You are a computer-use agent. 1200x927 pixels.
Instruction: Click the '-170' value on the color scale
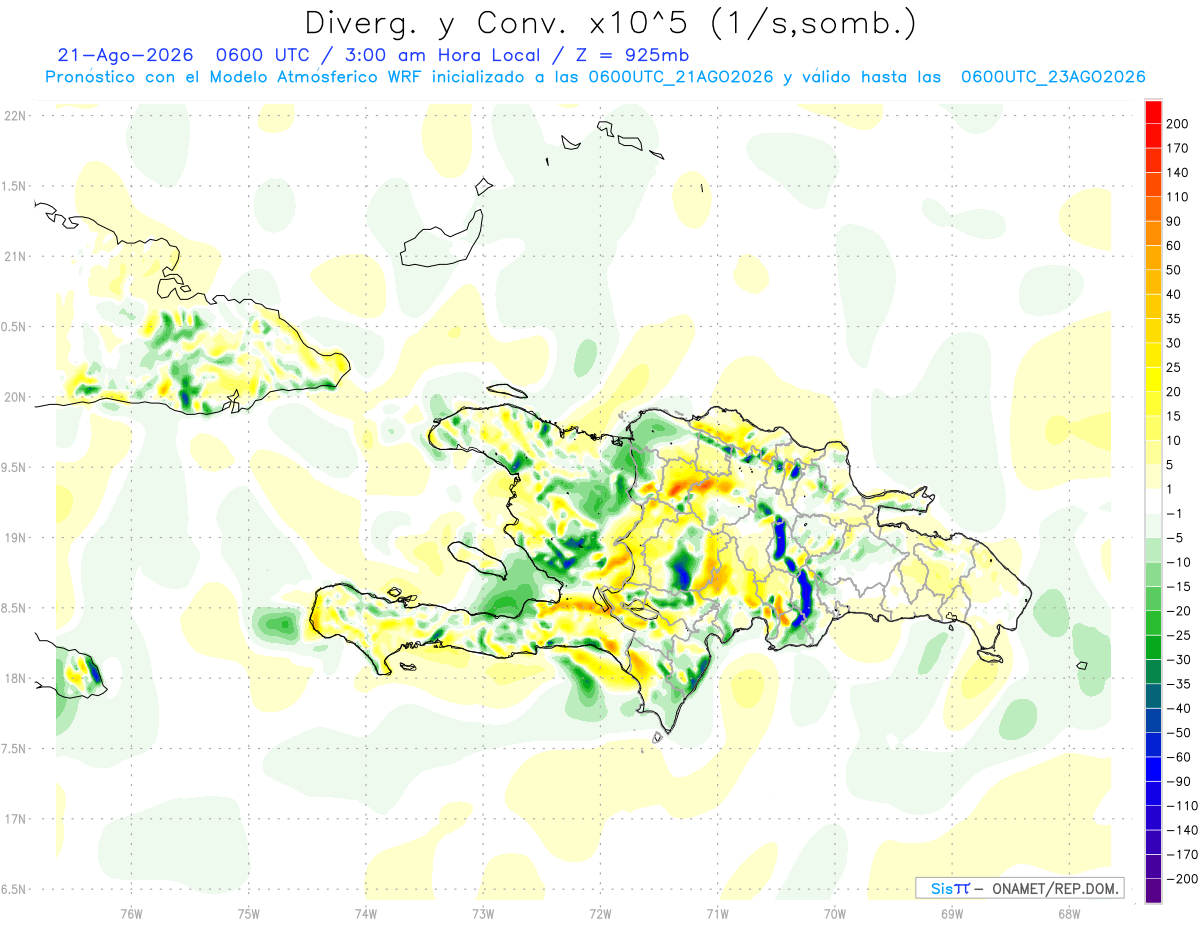(1180, 855)
